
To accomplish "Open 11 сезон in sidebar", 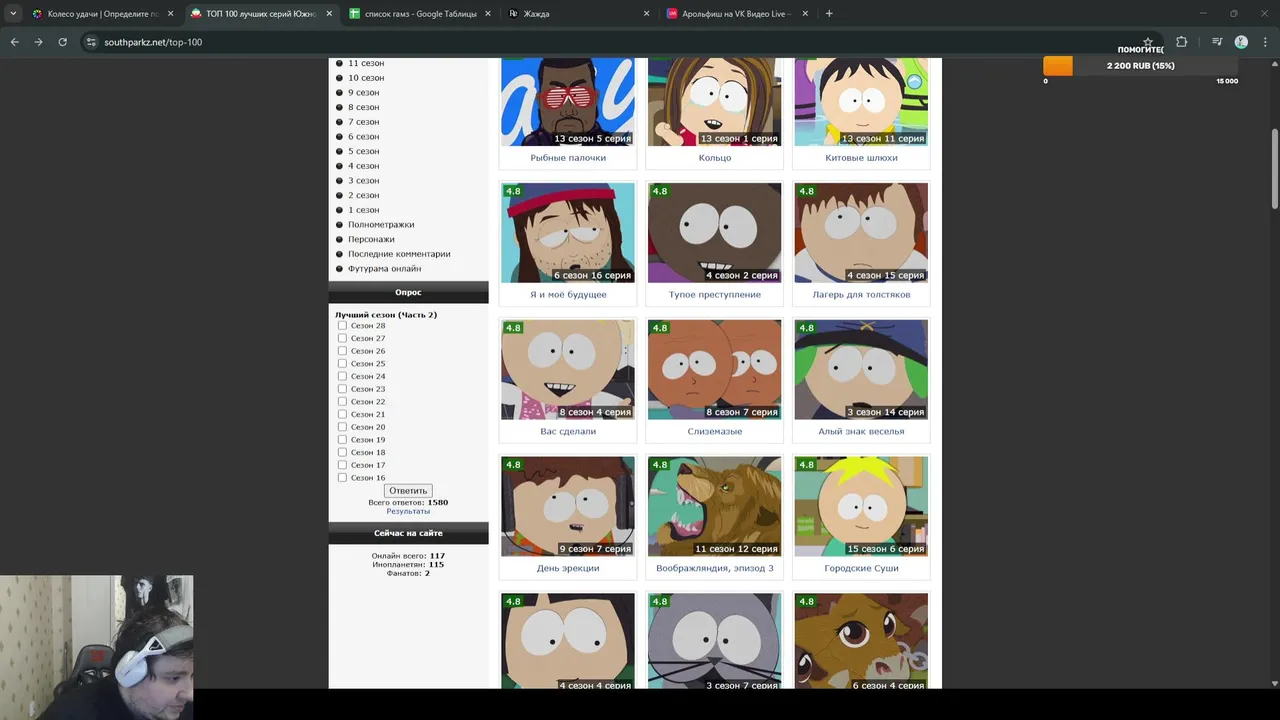I will pyautogui.click(x=366, y=63).
